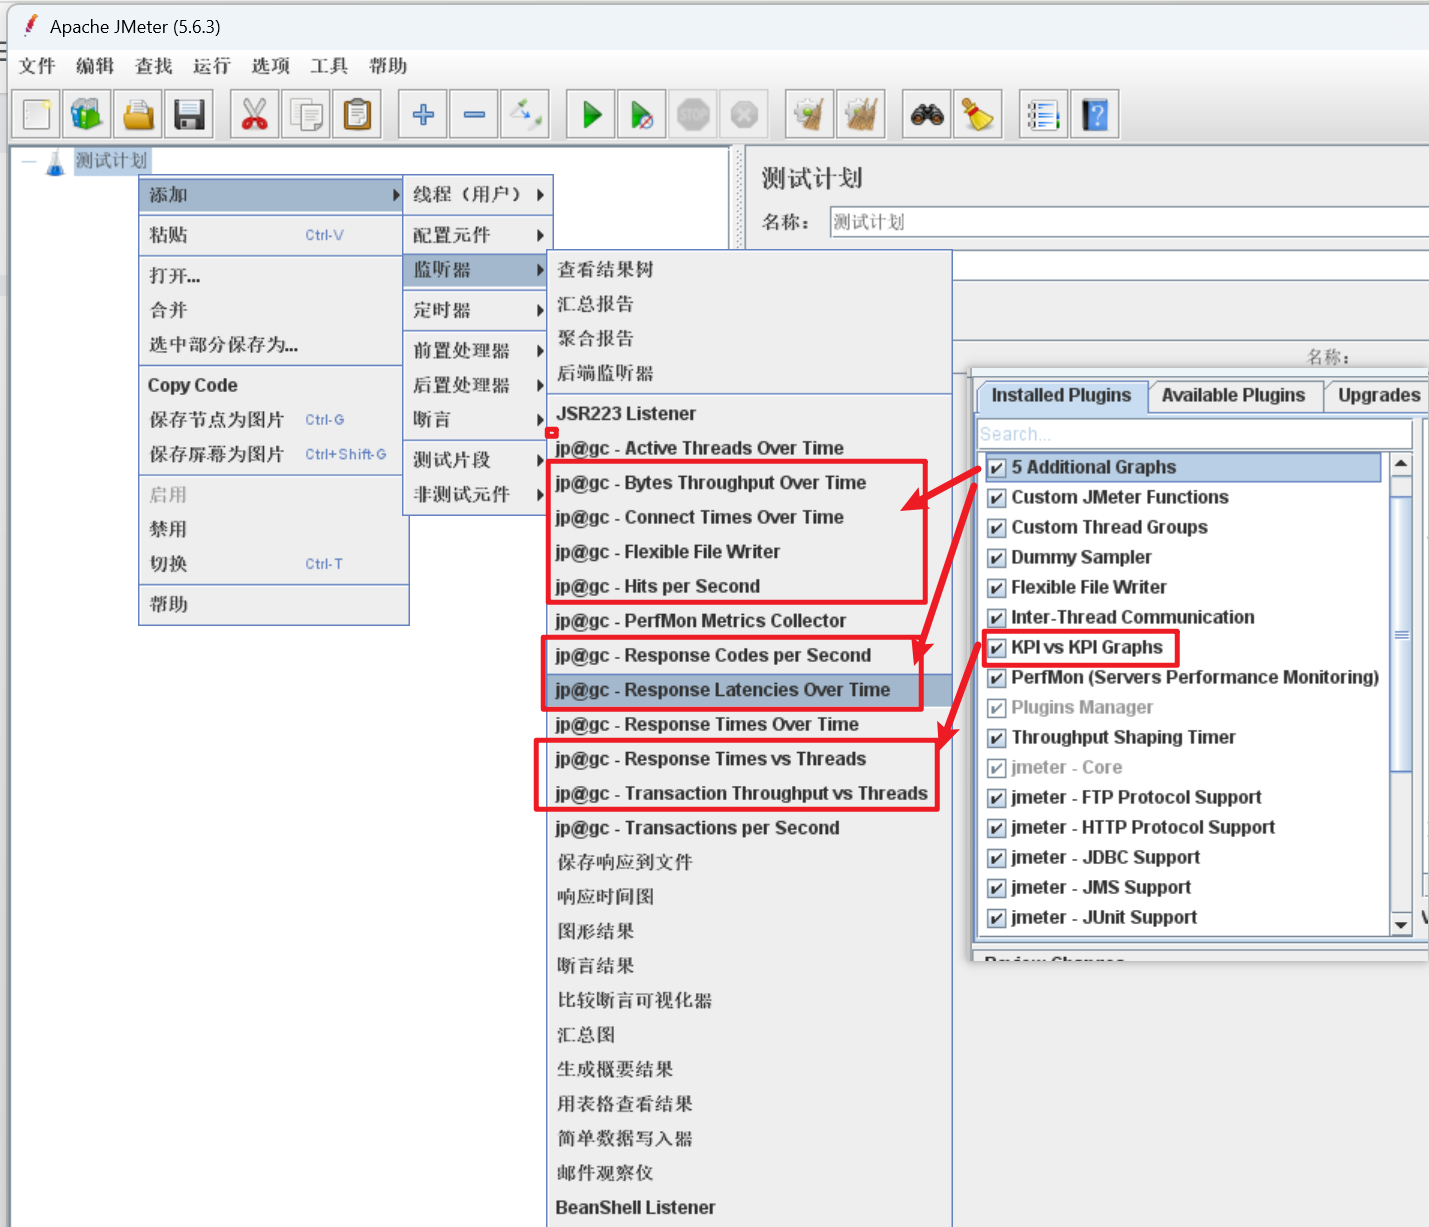Toggle KPI vs KPI Graphs checkbox

pos(996,648)
